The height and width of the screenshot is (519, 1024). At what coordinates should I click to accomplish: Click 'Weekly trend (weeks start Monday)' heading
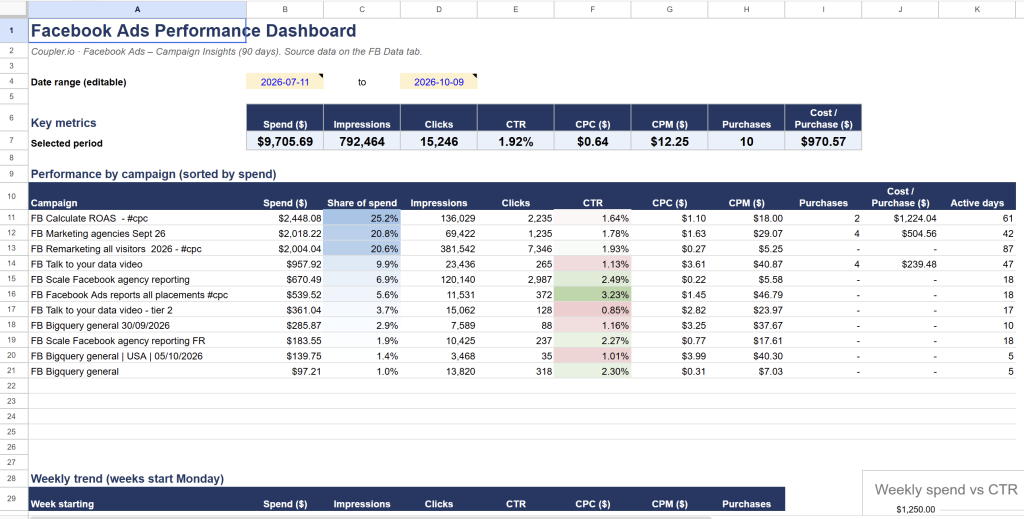[x=127, y=479]
